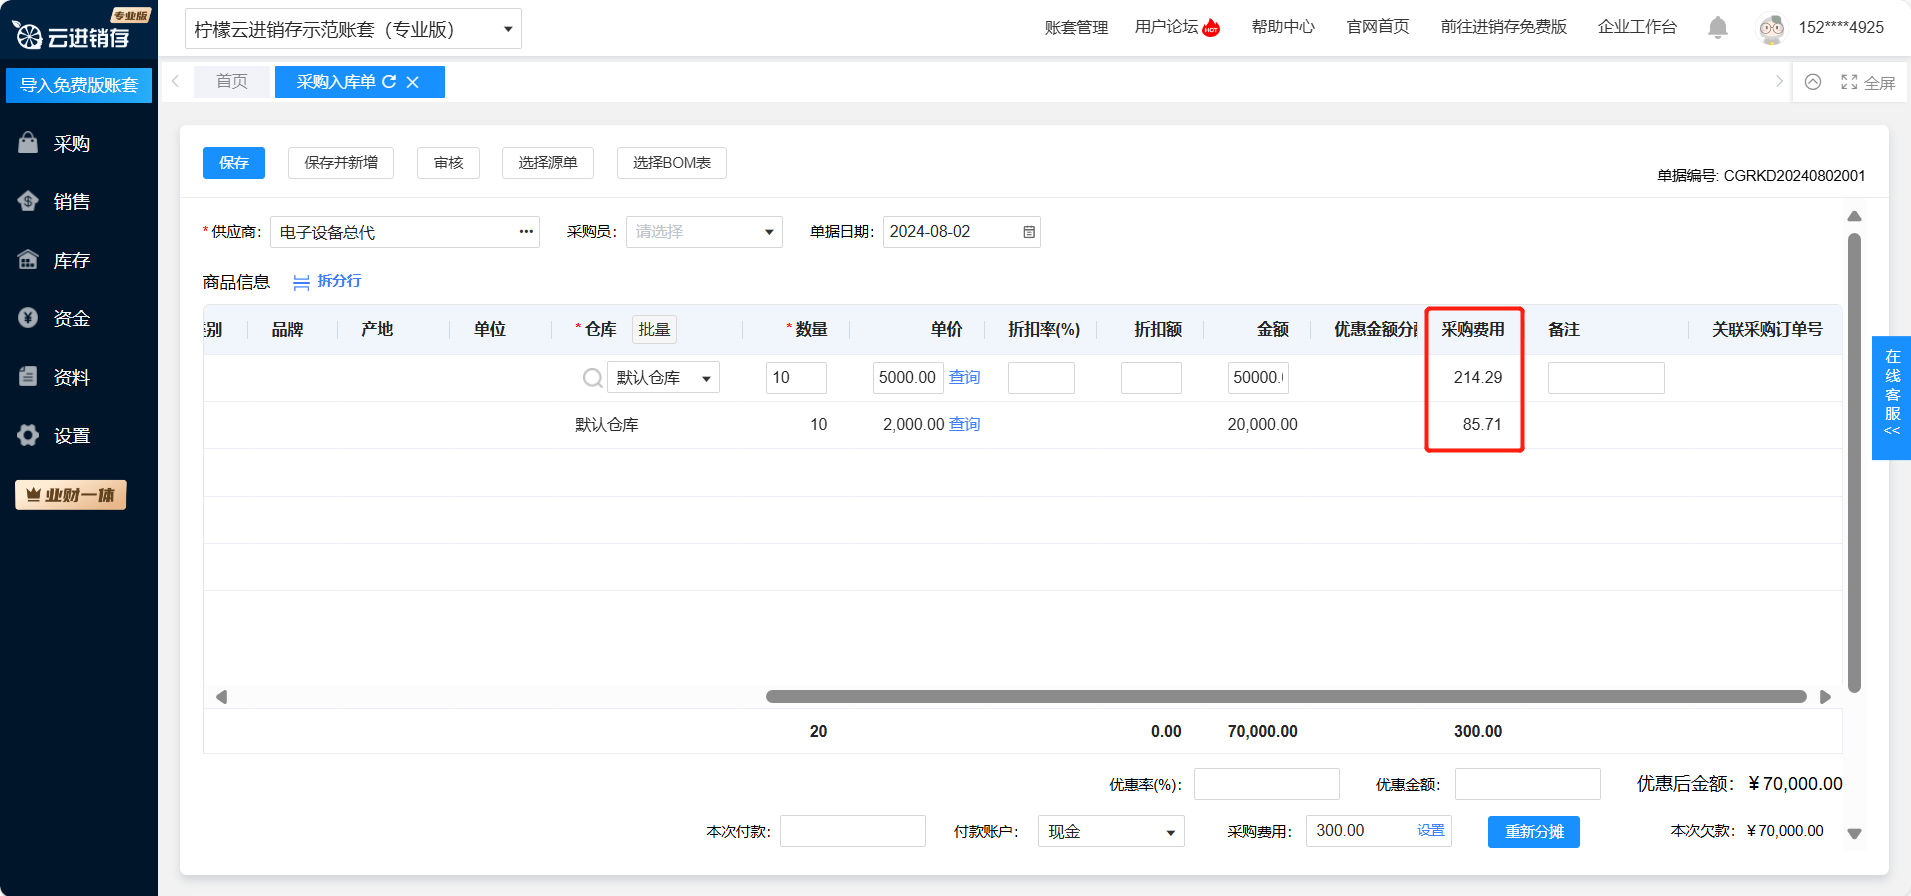Click the 保存并新增 button
1911x896 pixels.
click(x=341, y=163)
